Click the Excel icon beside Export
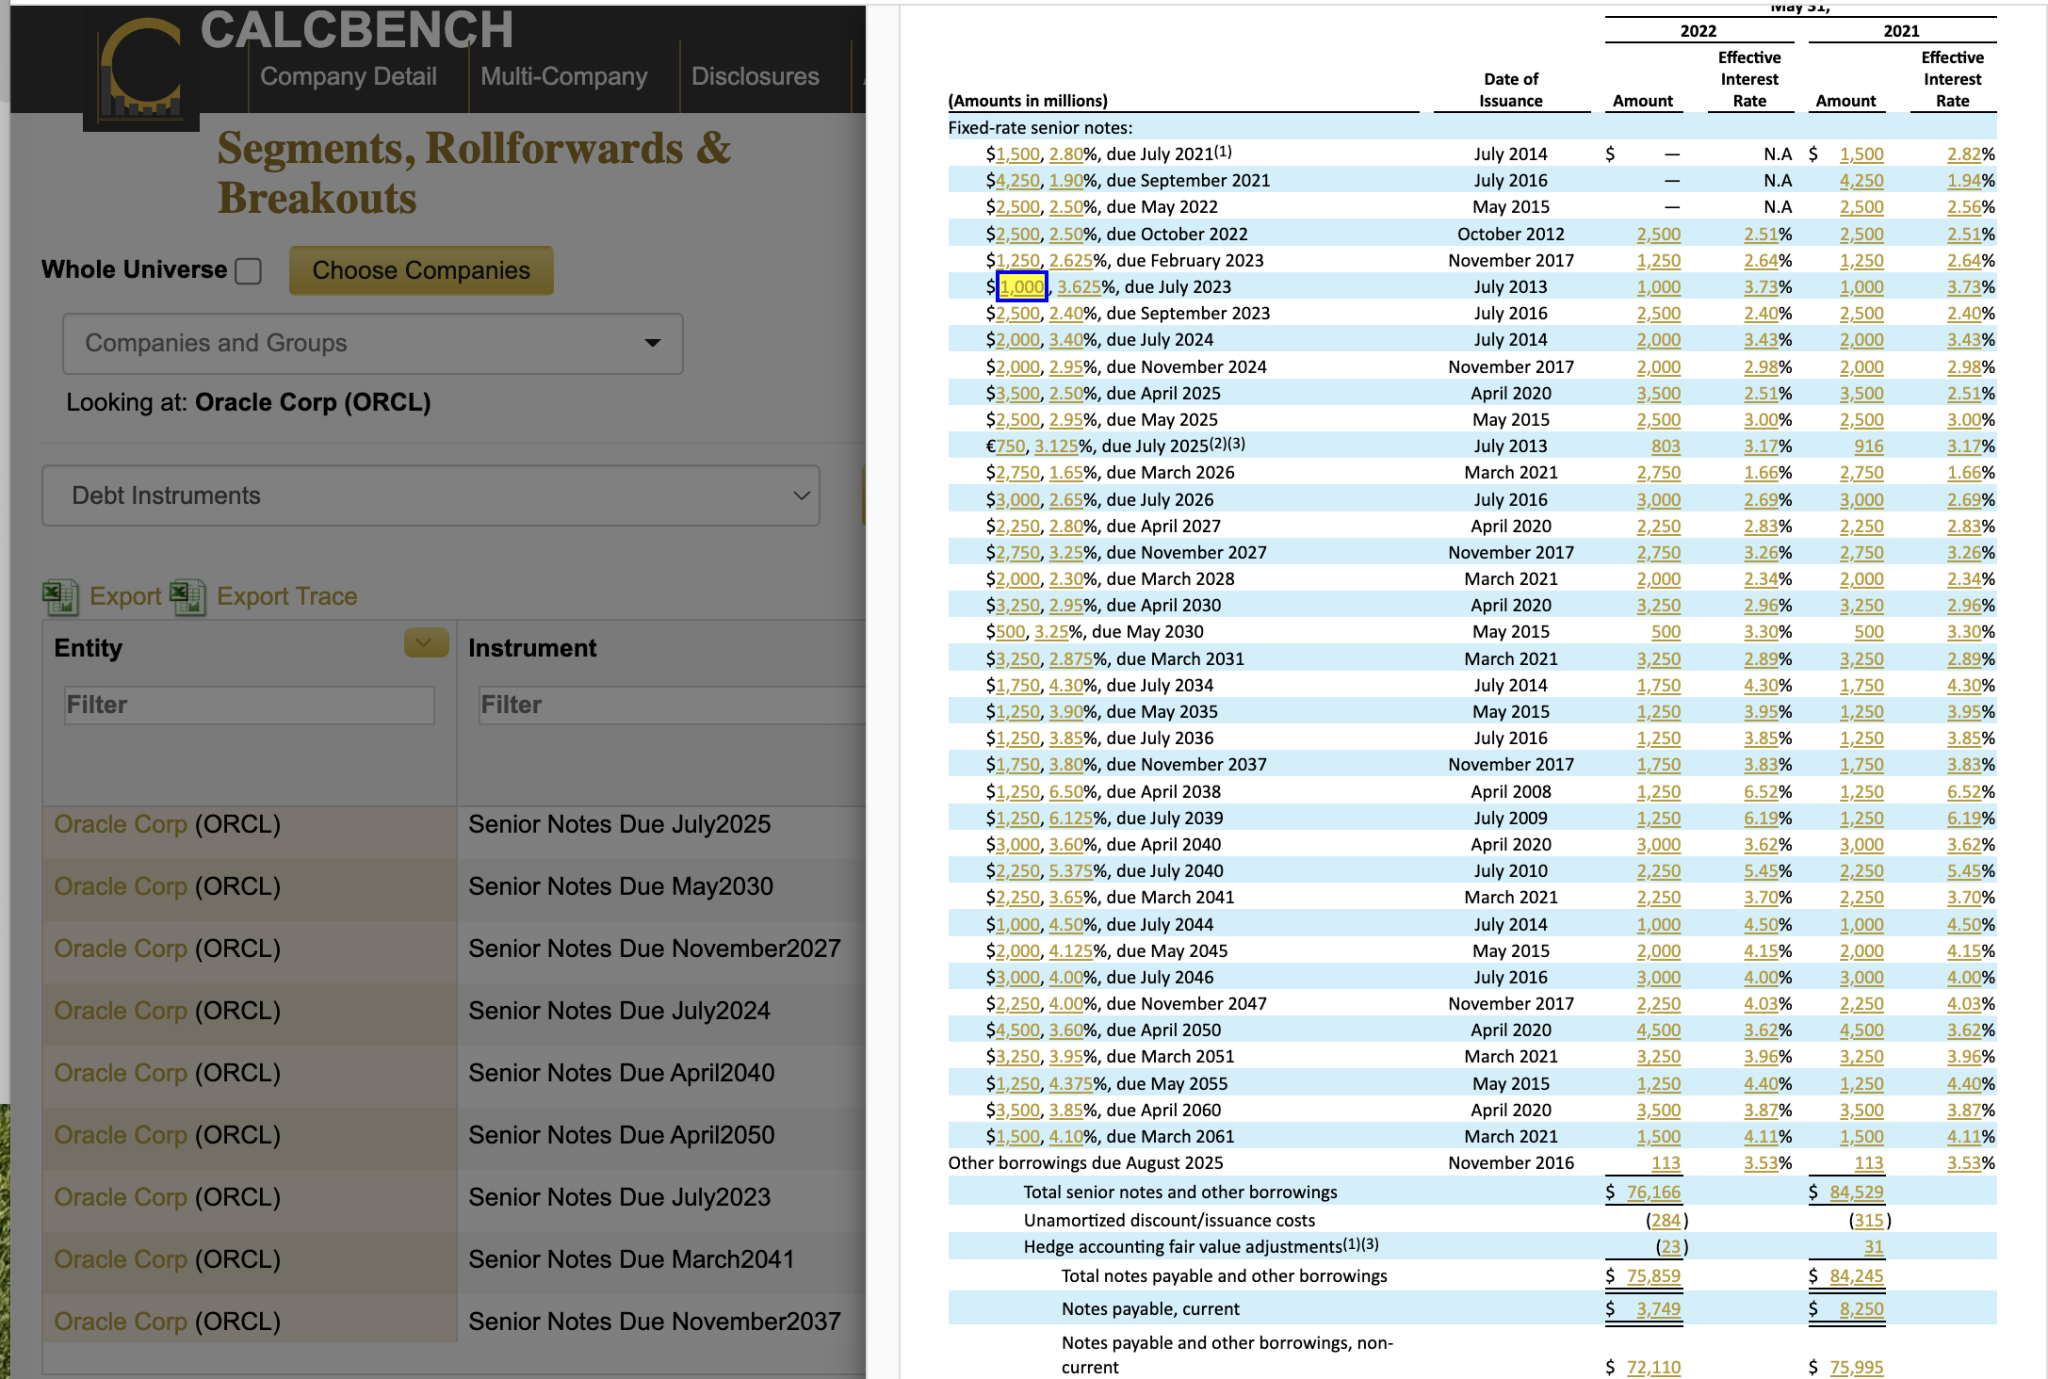The width and height of the screenshot is (2048, 1379). tap(60, 596)
